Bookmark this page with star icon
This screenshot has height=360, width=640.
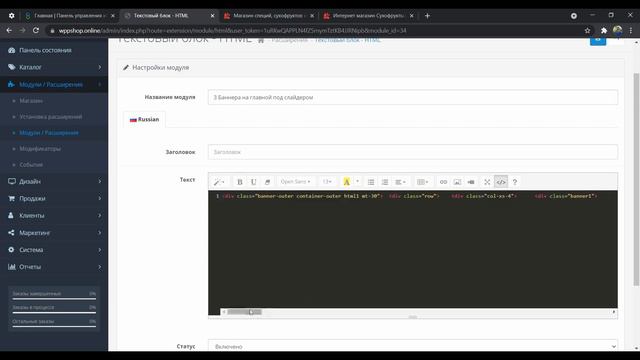coord(587,30)
